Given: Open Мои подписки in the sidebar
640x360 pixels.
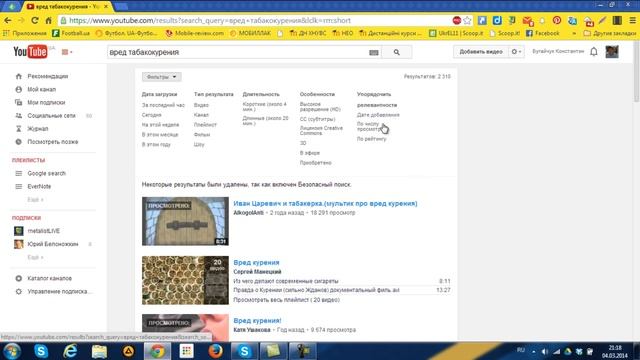Looking at the screenshot, I should click(x=46, y=102).
